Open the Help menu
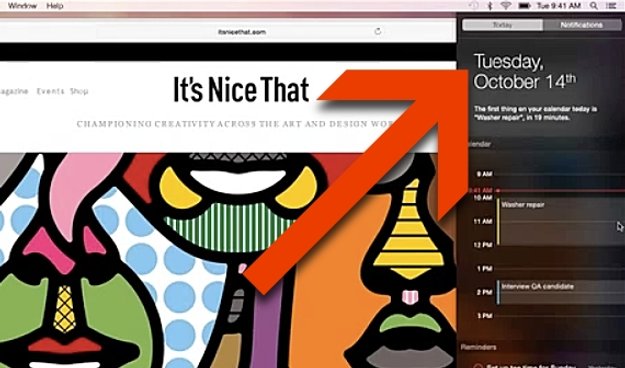625x368 pixels. pos(55,6)
